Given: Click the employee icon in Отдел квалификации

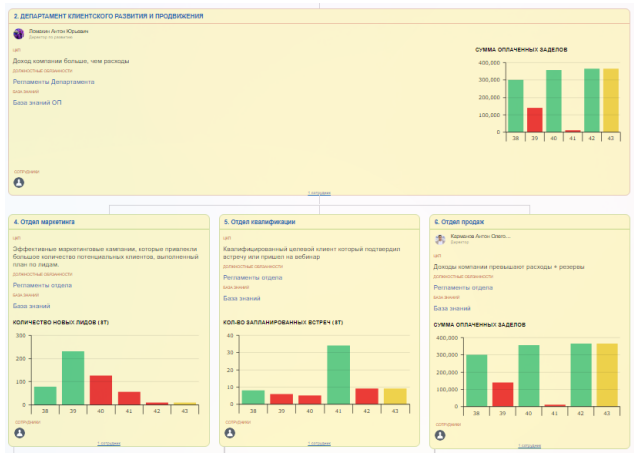Looking at the screenshot, I should point(229,434).
